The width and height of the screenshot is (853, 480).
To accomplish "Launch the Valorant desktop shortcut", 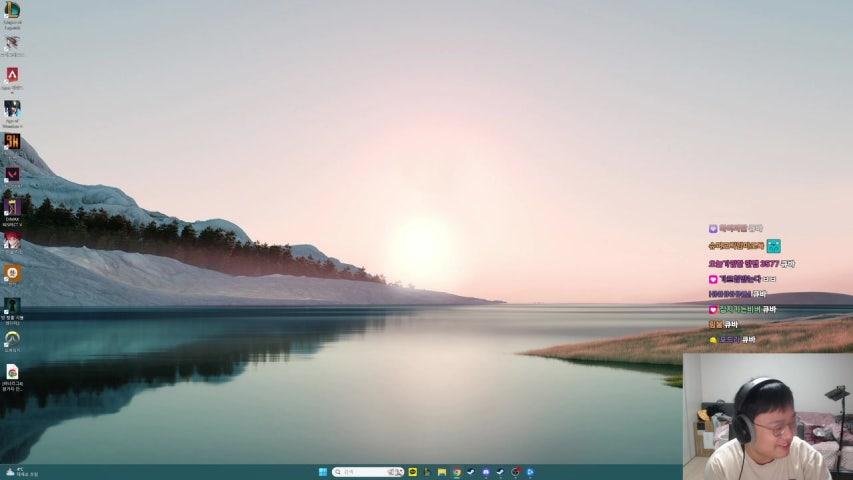I will click(12, 174).
